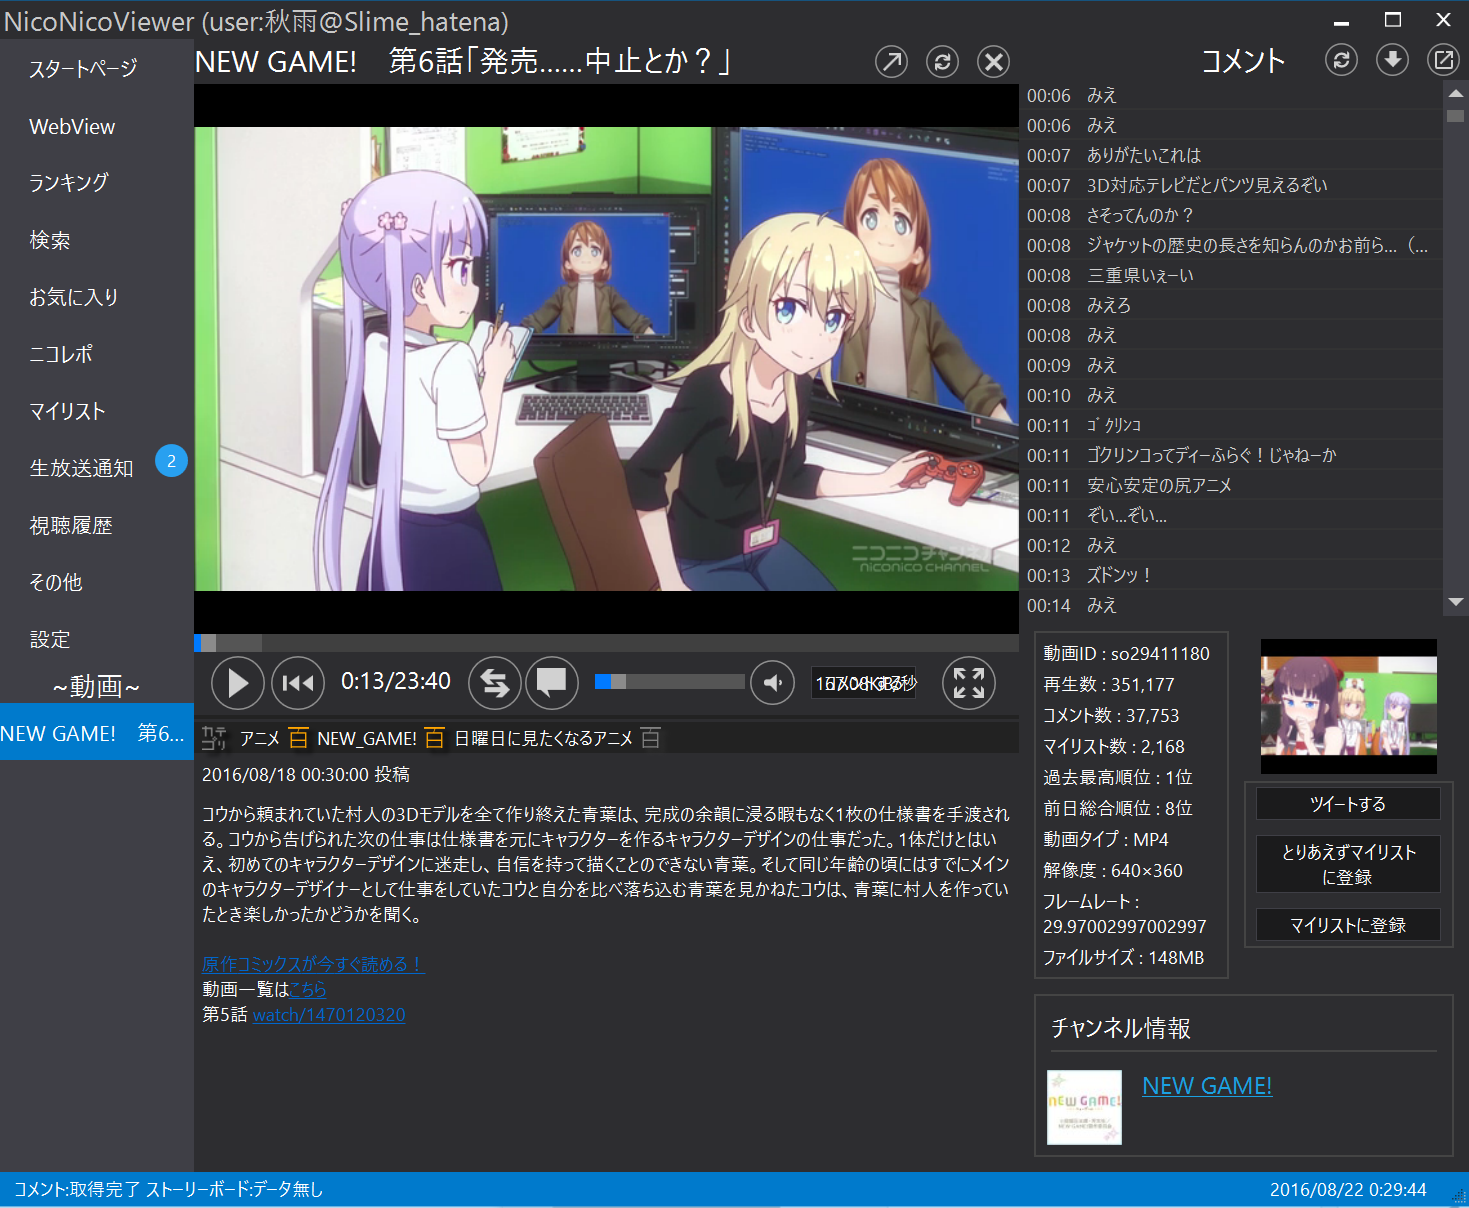
Task: Enter fullscreen video mode
Action: 969,683
